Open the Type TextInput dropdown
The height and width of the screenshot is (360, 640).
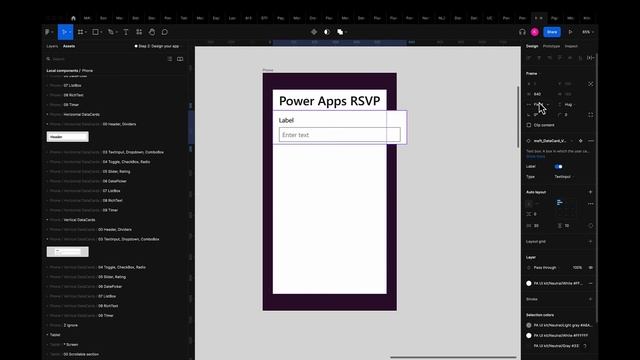(564, 177)
